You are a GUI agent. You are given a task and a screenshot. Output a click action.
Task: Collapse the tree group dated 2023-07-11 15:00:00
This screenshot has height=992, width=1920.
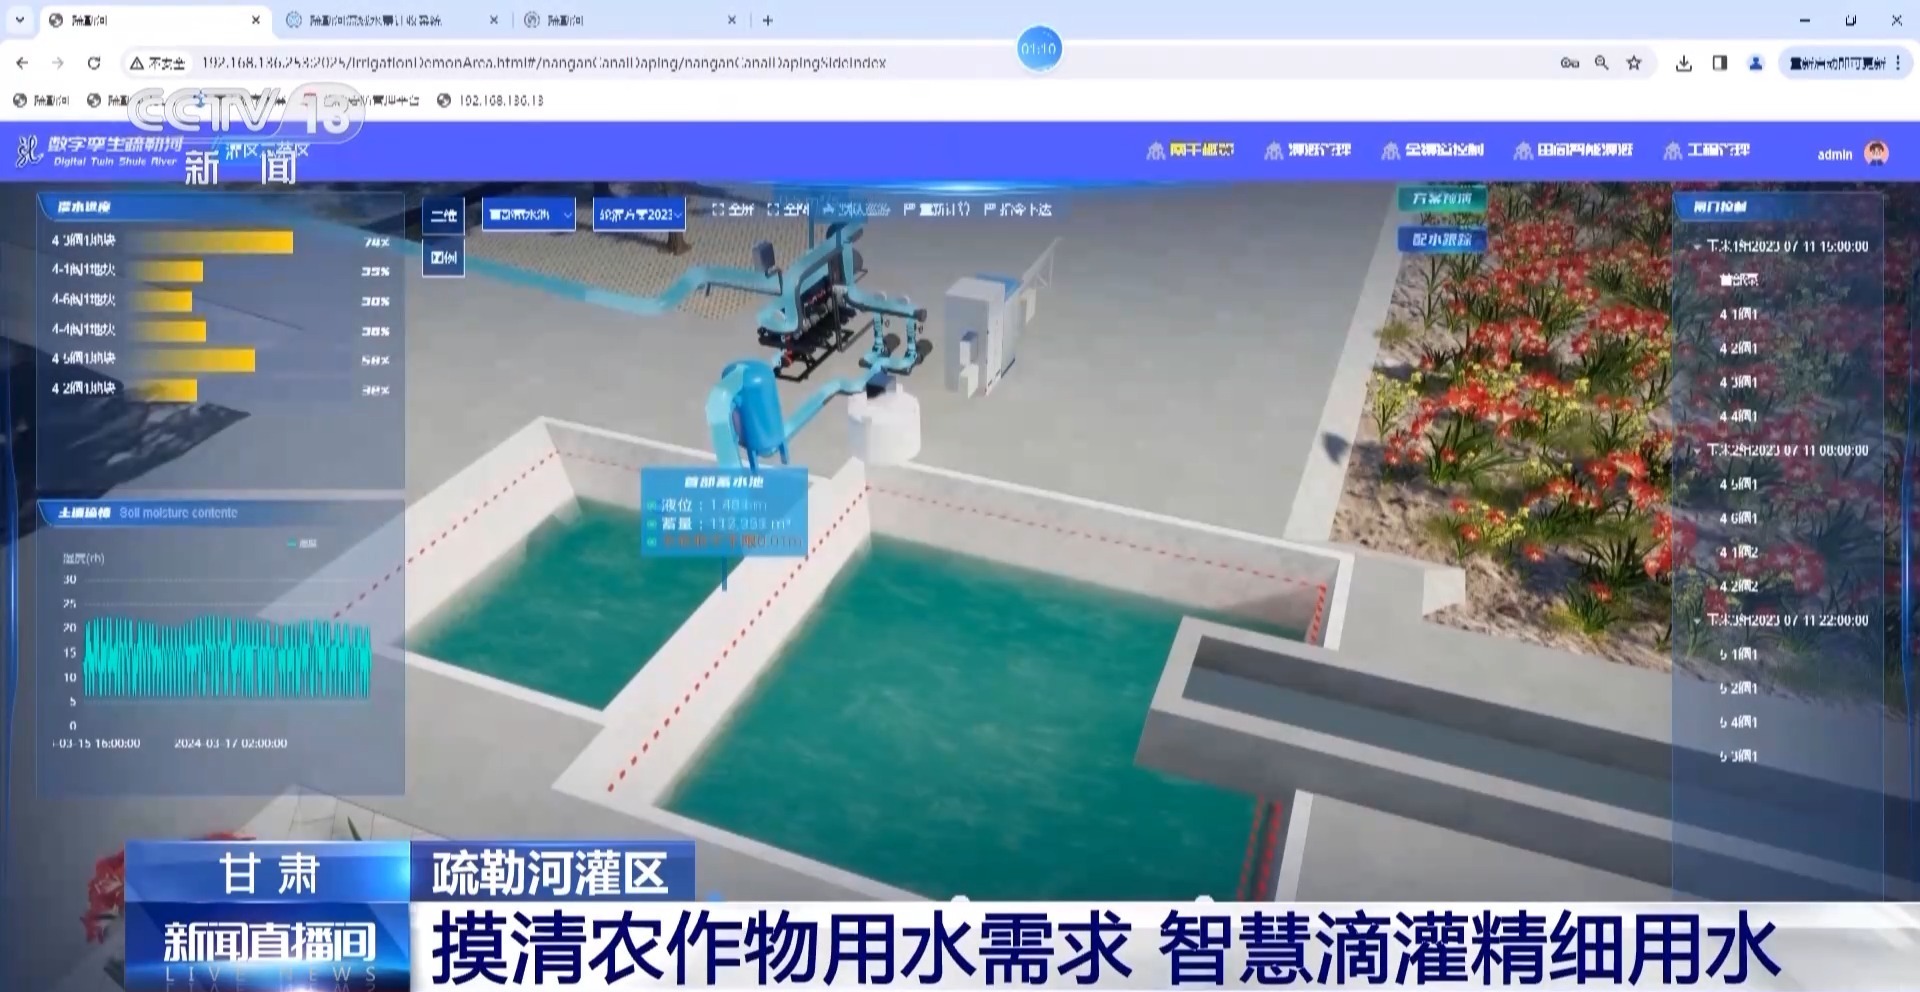pyautogui.click(x=1697, y=246)
